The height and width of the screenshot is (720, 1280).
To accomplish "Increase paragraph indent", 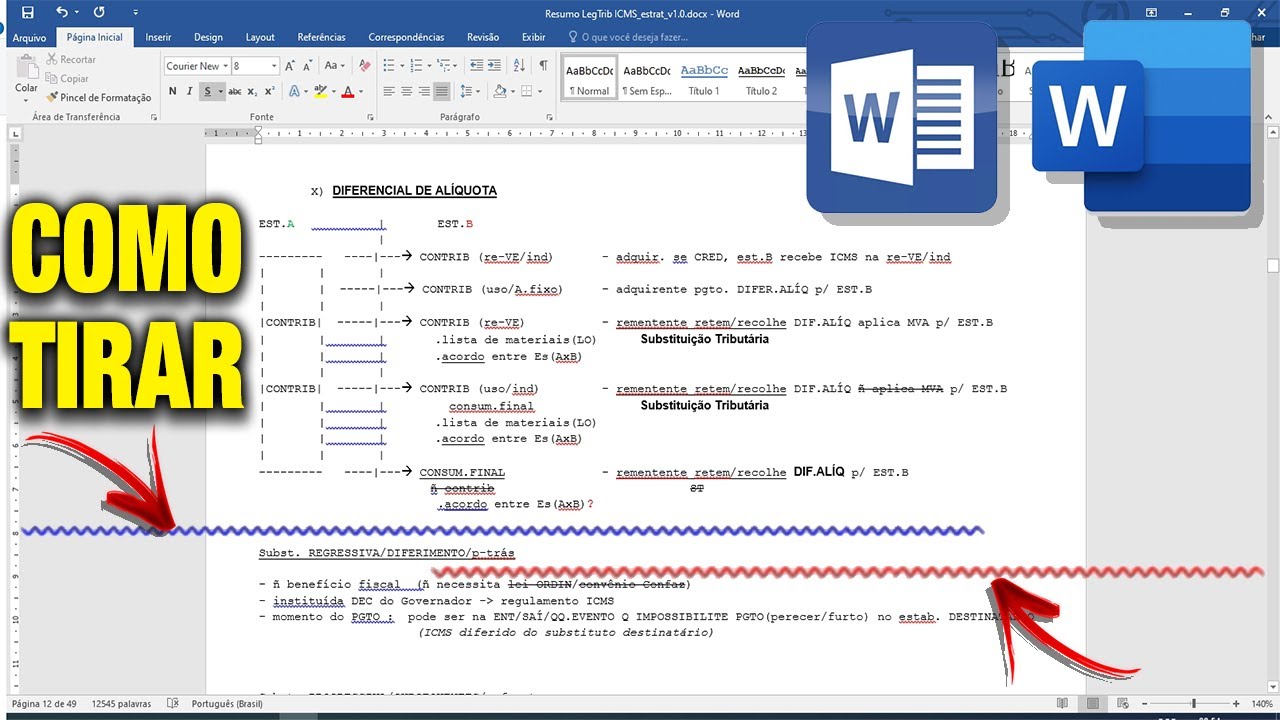I will coord(496,66).
